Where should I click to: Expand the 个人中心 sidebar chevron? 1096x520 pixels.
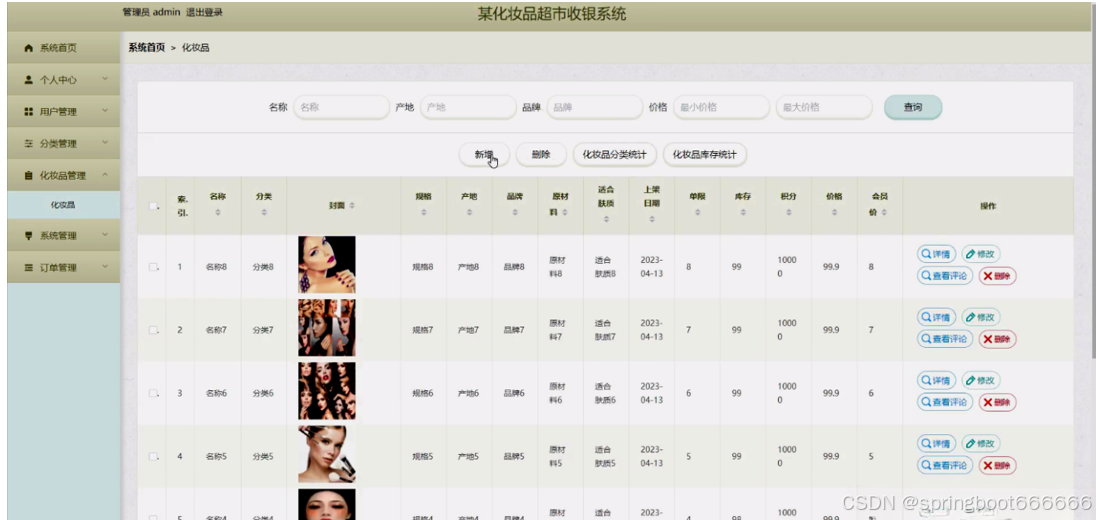tap(105, 79)
